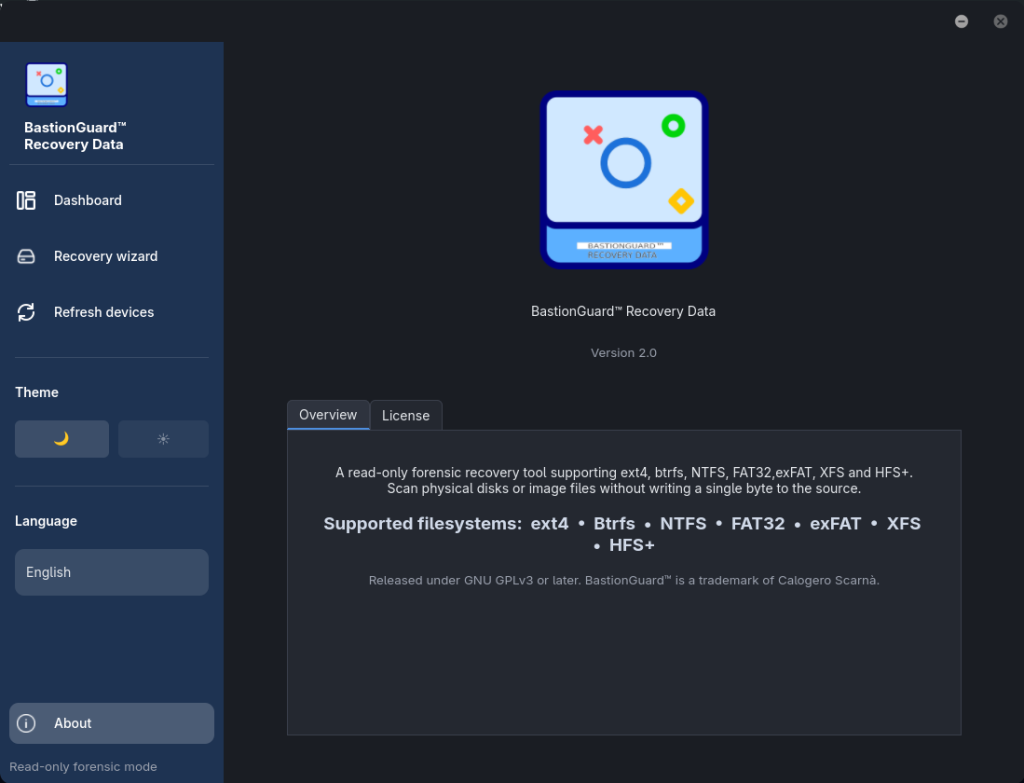Click the 'Supported filesystems:' heading text
Screen dimensions: 1024x783
coord(423,524)
